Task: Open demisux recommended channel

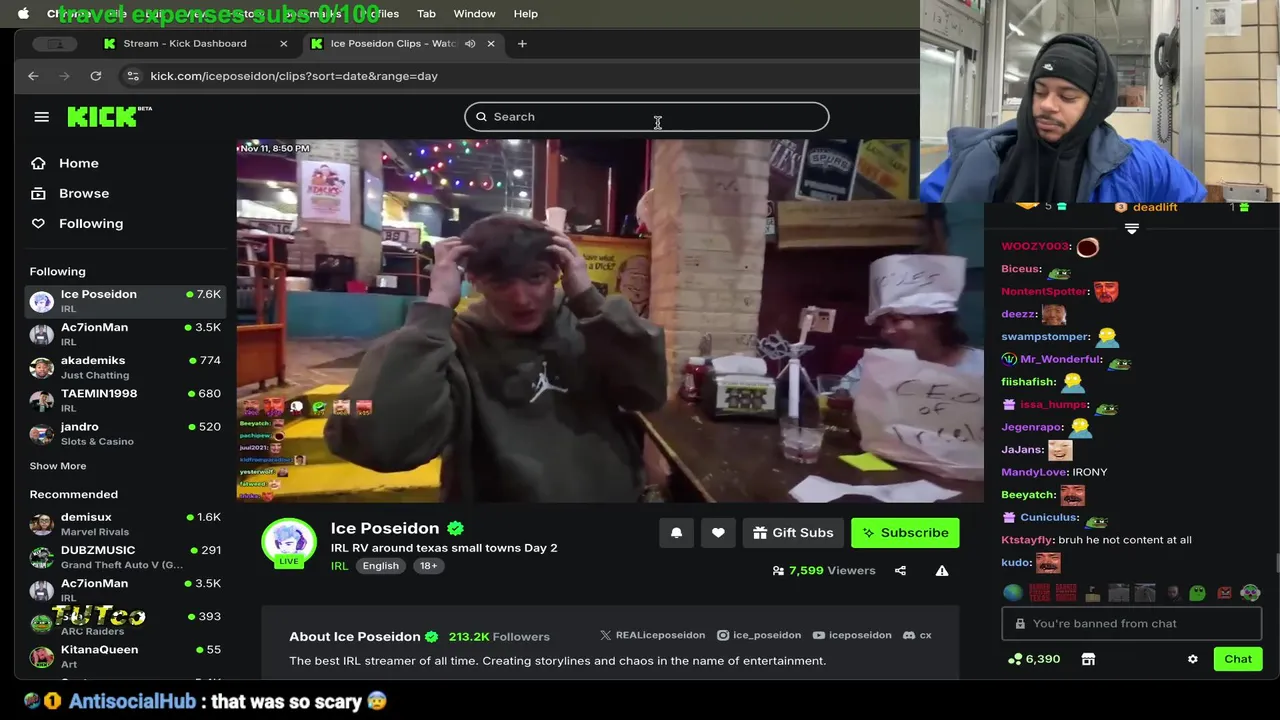Action: (x=125, y=523)
